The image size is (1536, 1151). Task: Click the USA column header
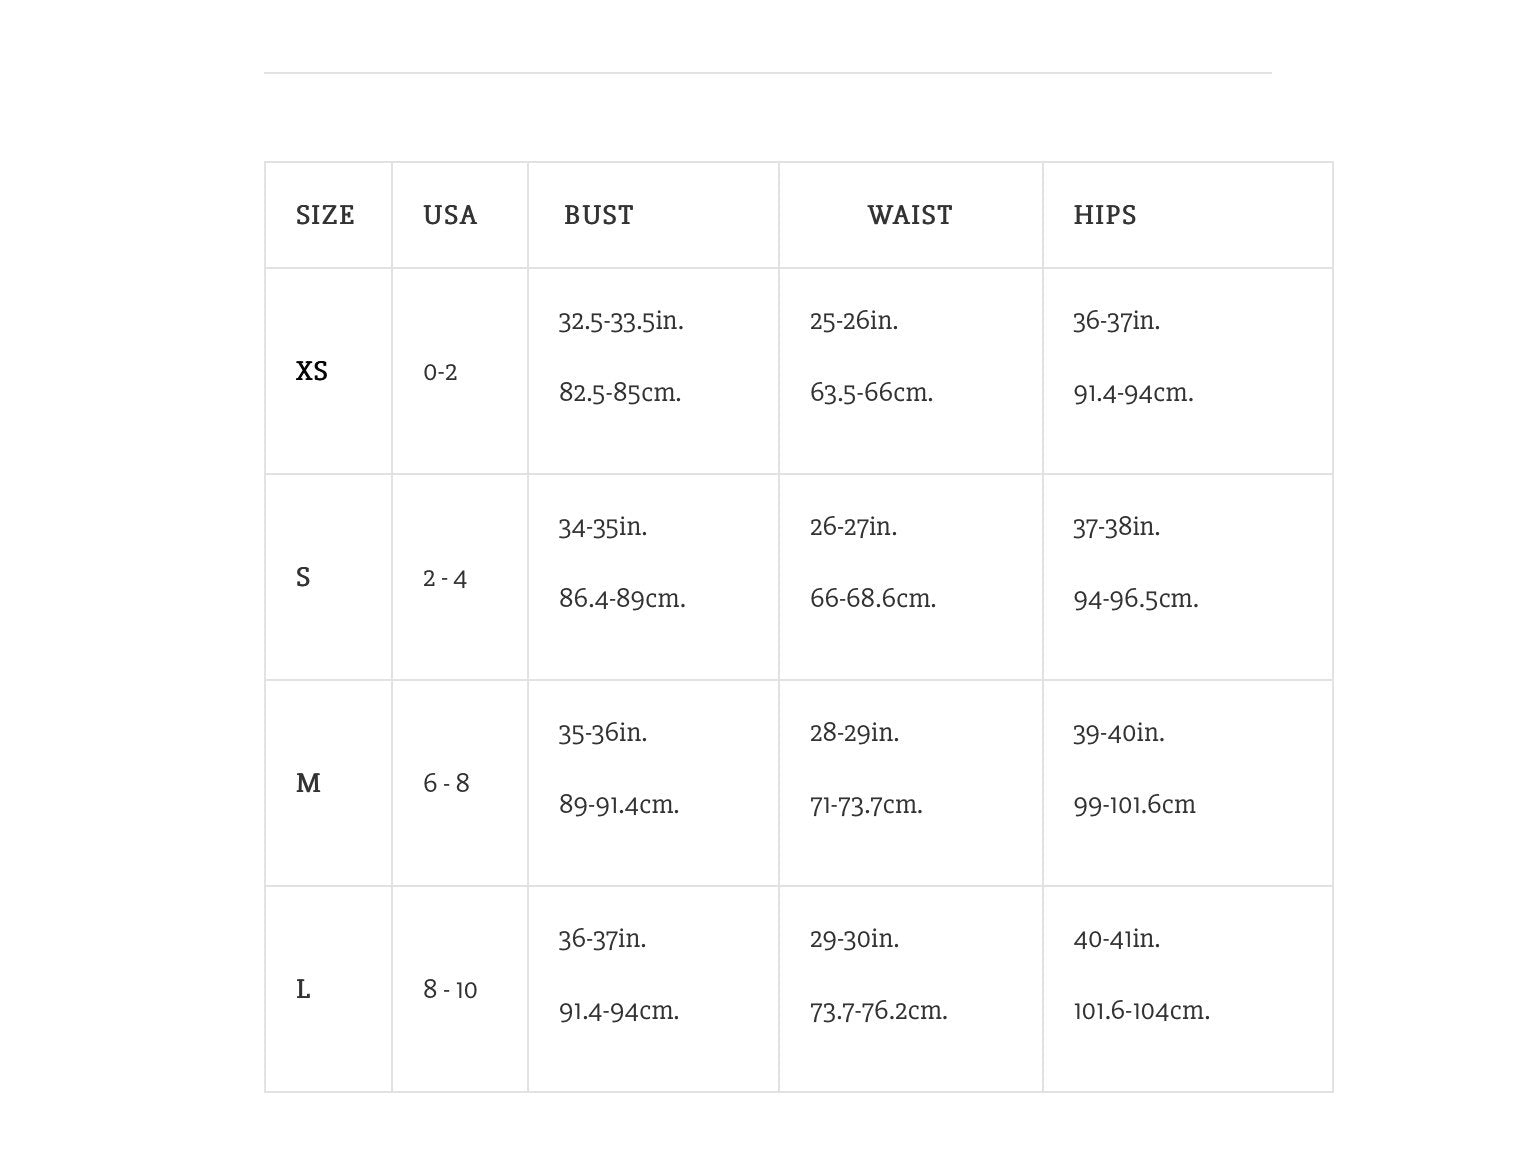pos(450,215)
